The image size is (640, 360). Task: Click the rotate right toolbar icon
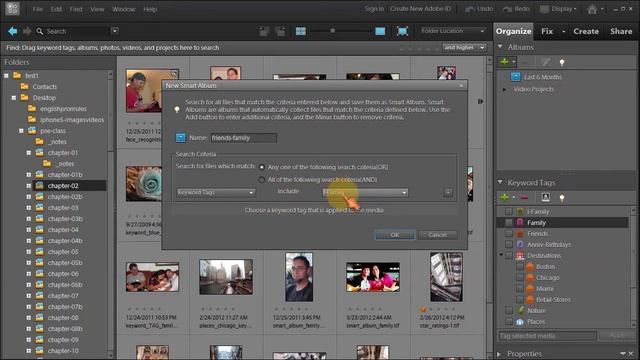tap(280, 31)
